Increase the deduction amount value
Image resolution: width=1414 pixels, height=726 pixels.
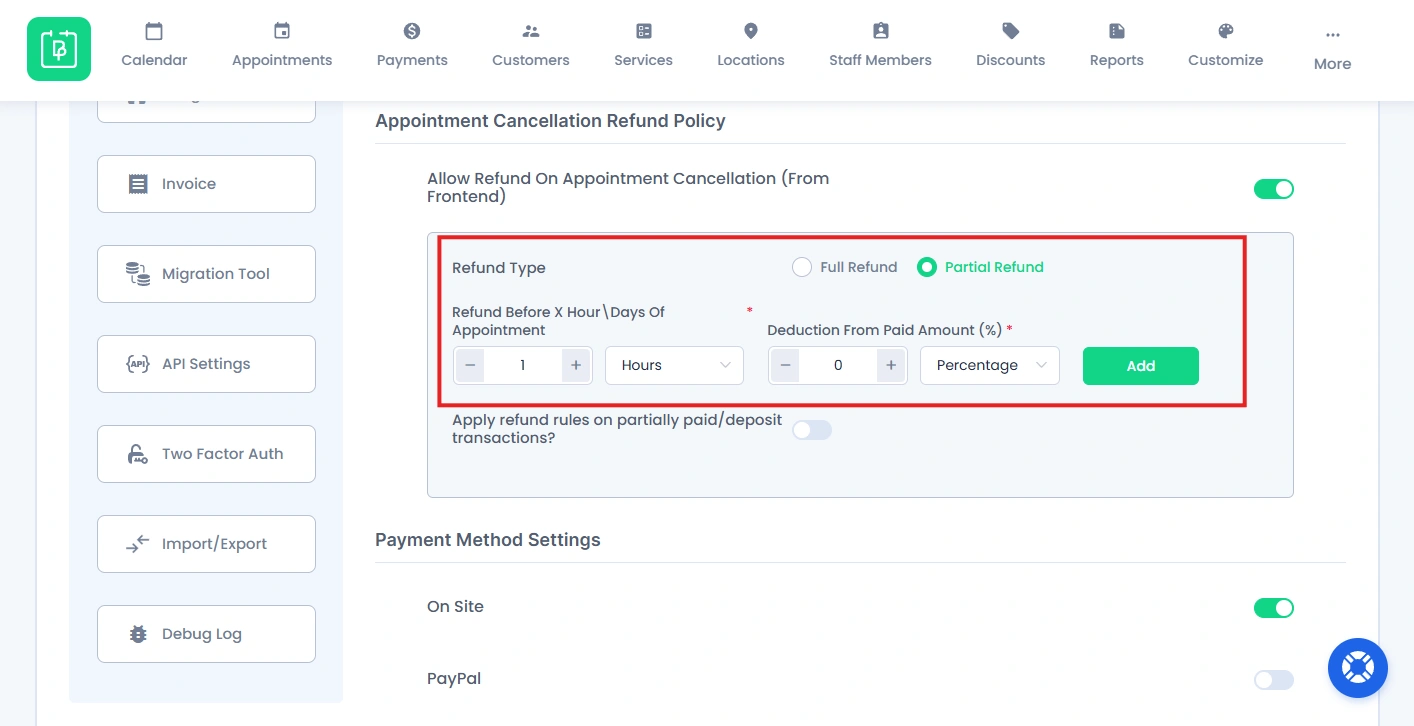coord(891,365)
